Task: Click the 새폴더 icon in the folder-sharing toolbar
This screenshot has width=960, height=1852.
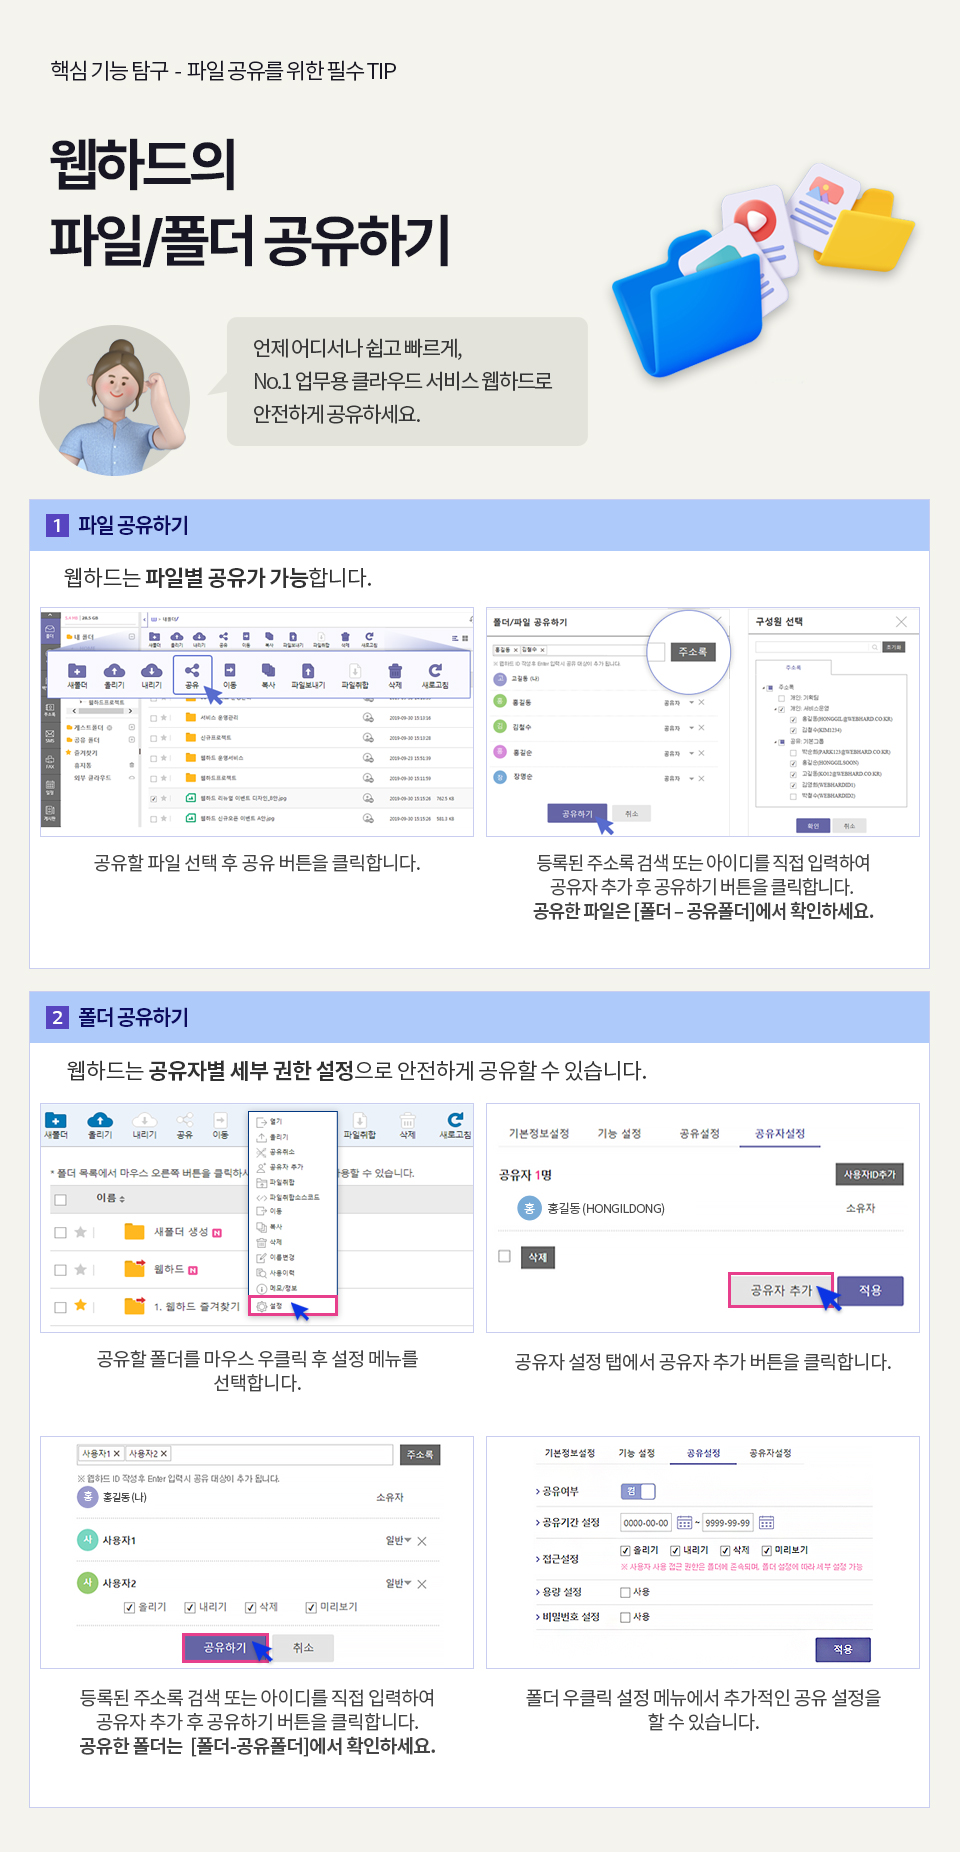Action: tap(56, 1120)
